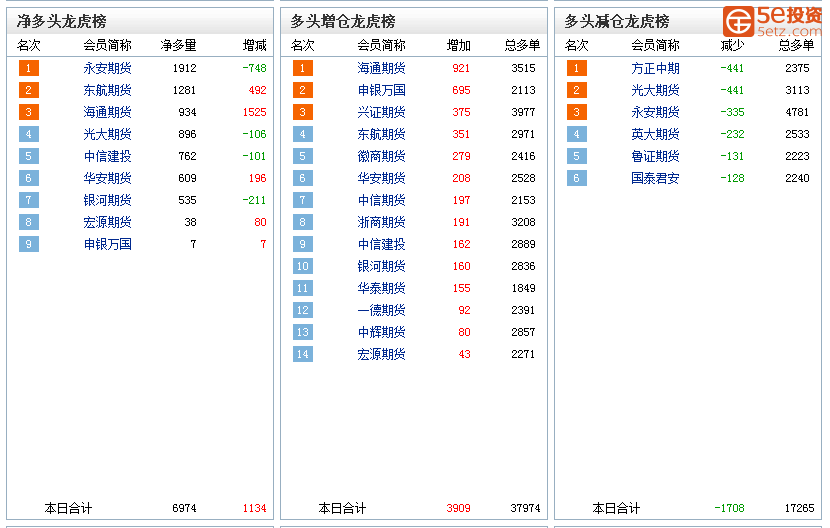
Task: Select 本日合计 total 37974
Action: [525, 508]
